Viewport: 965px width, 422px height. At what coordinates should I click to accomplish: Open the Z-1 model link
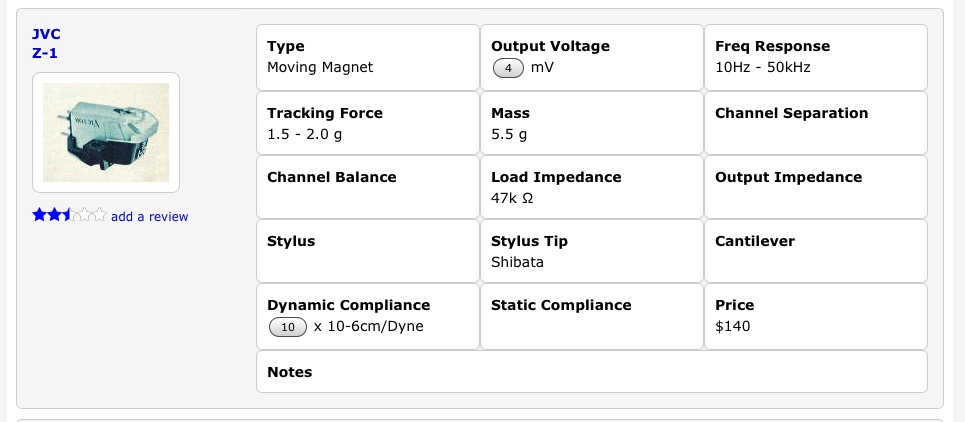point(45,53)
